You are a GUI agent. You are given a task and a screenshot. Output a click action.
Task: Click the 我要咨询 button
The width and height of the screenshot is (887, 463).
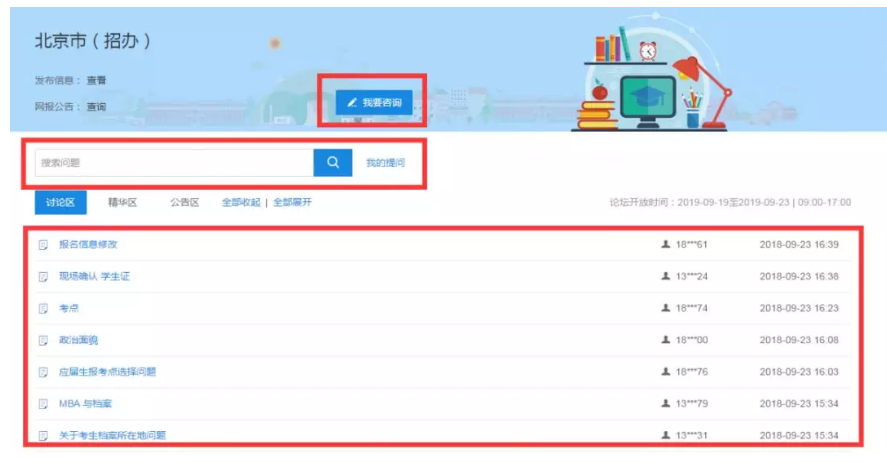coord(373,103)
